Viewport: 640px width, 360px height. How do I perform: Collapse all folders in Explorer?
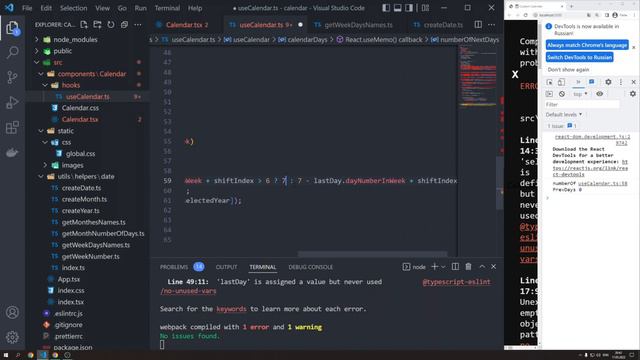click(124, 24)
